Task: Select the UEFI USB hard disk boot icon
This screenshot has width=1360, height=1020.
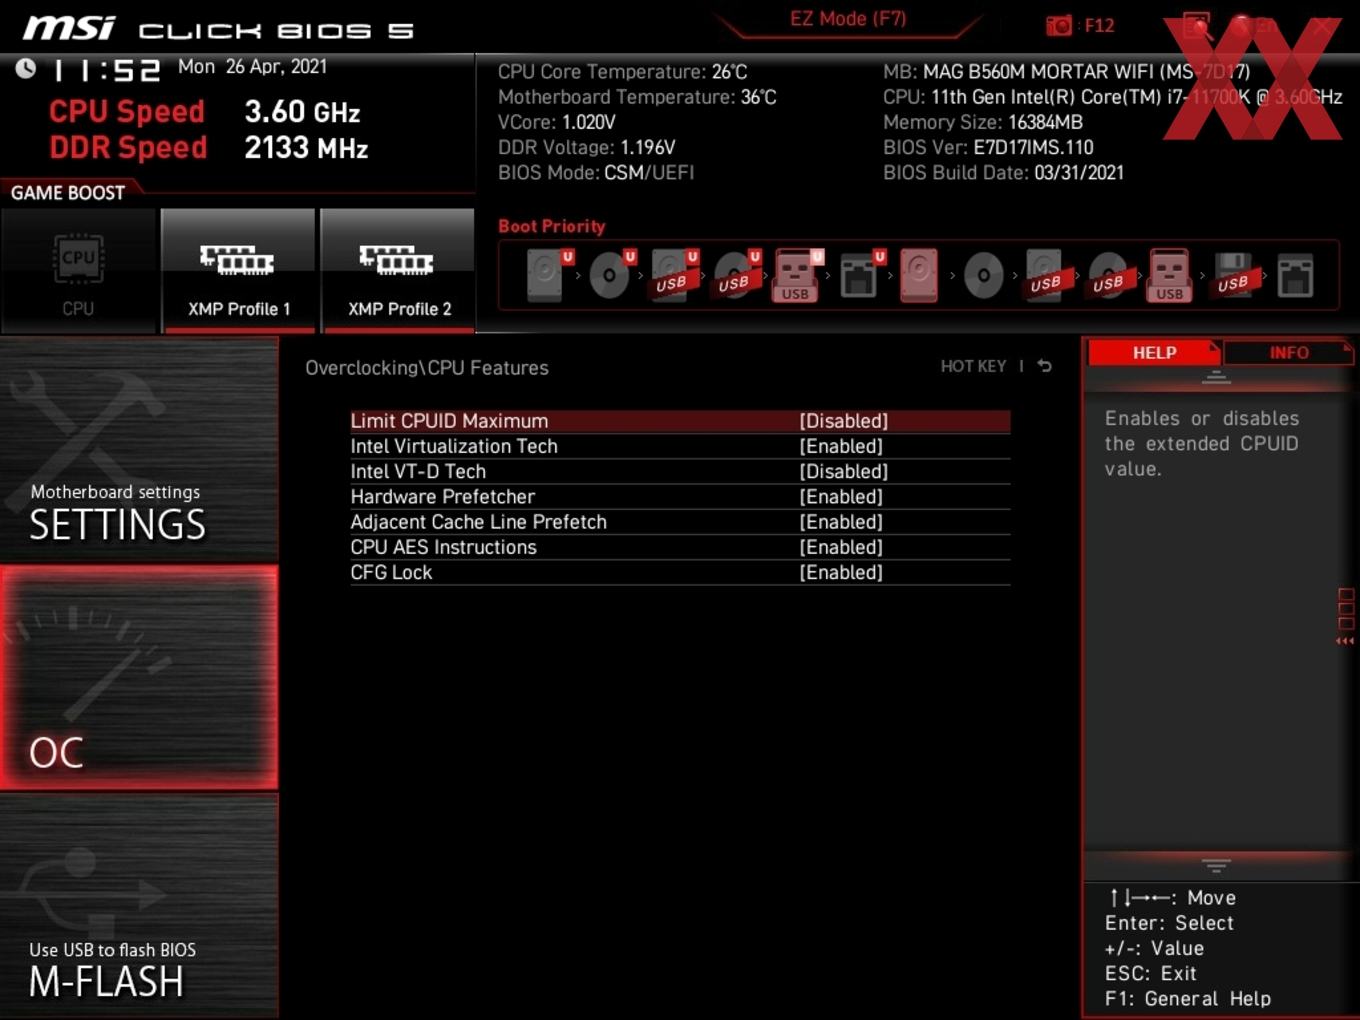Action: pyautogui.click(x=674, y=275)
